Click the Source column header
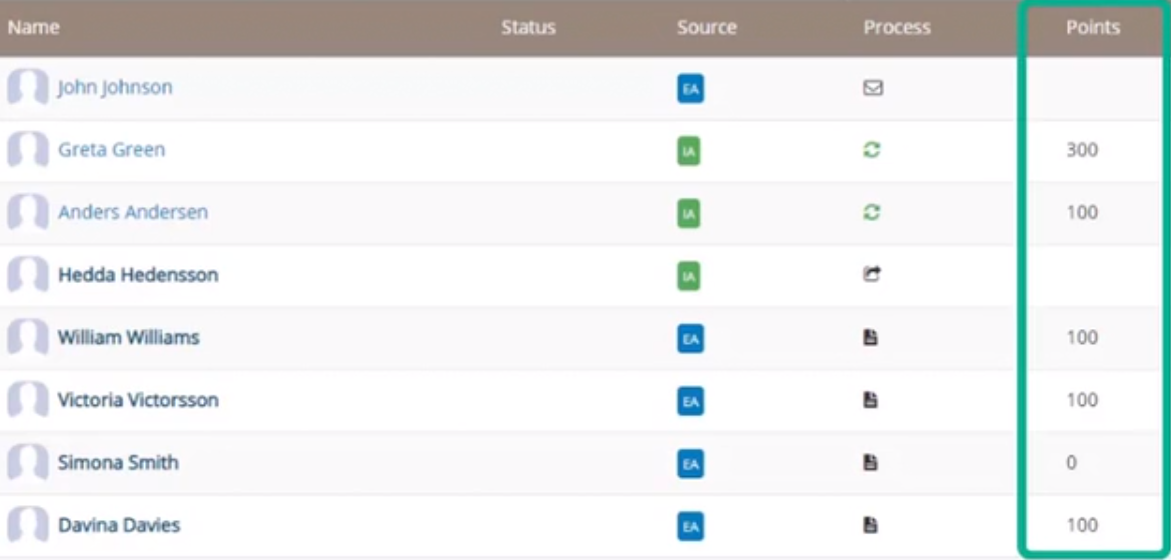The image size is (1171, 560). coord(706,28)
